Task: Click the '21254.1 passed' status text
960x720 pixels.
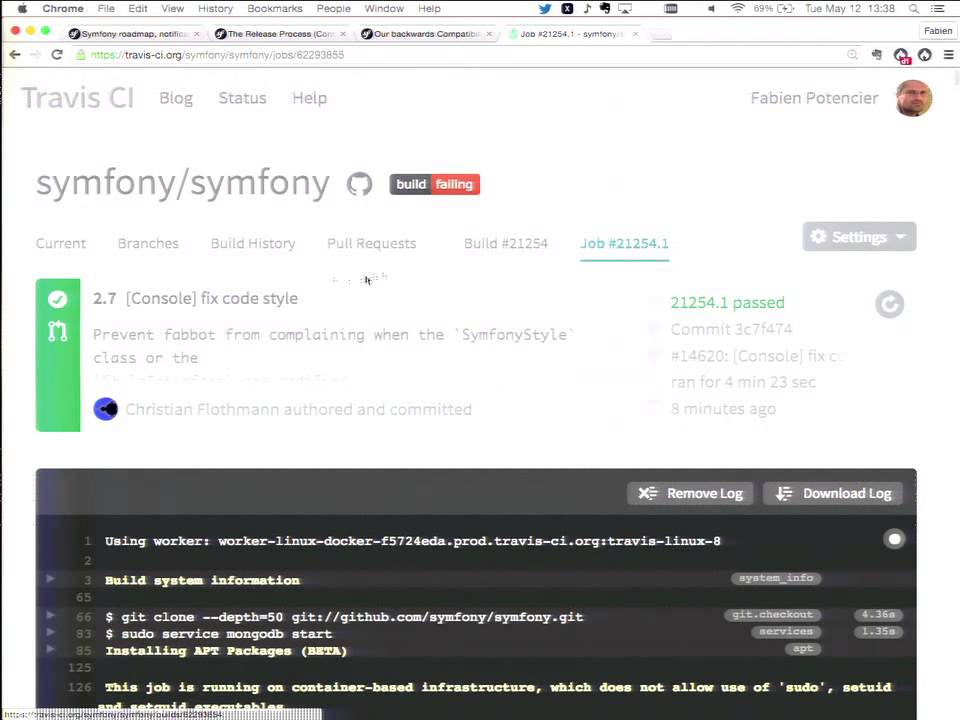Action: 727,302
